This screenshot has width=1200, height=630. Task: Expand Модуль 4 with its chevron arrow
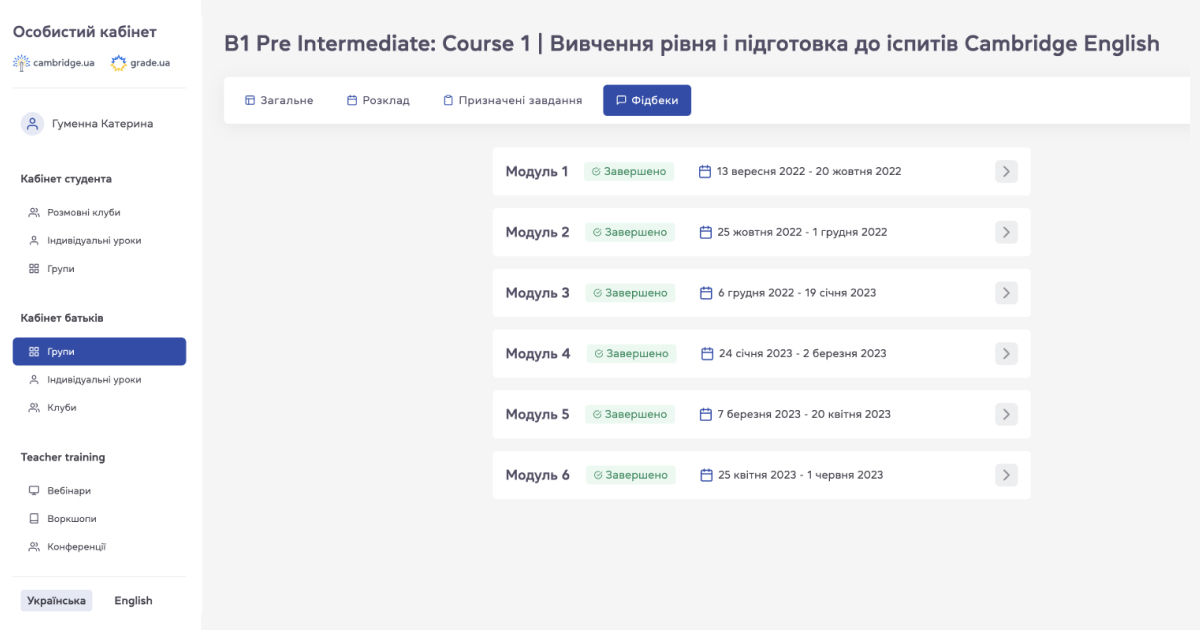click(x=1006, y=353)
